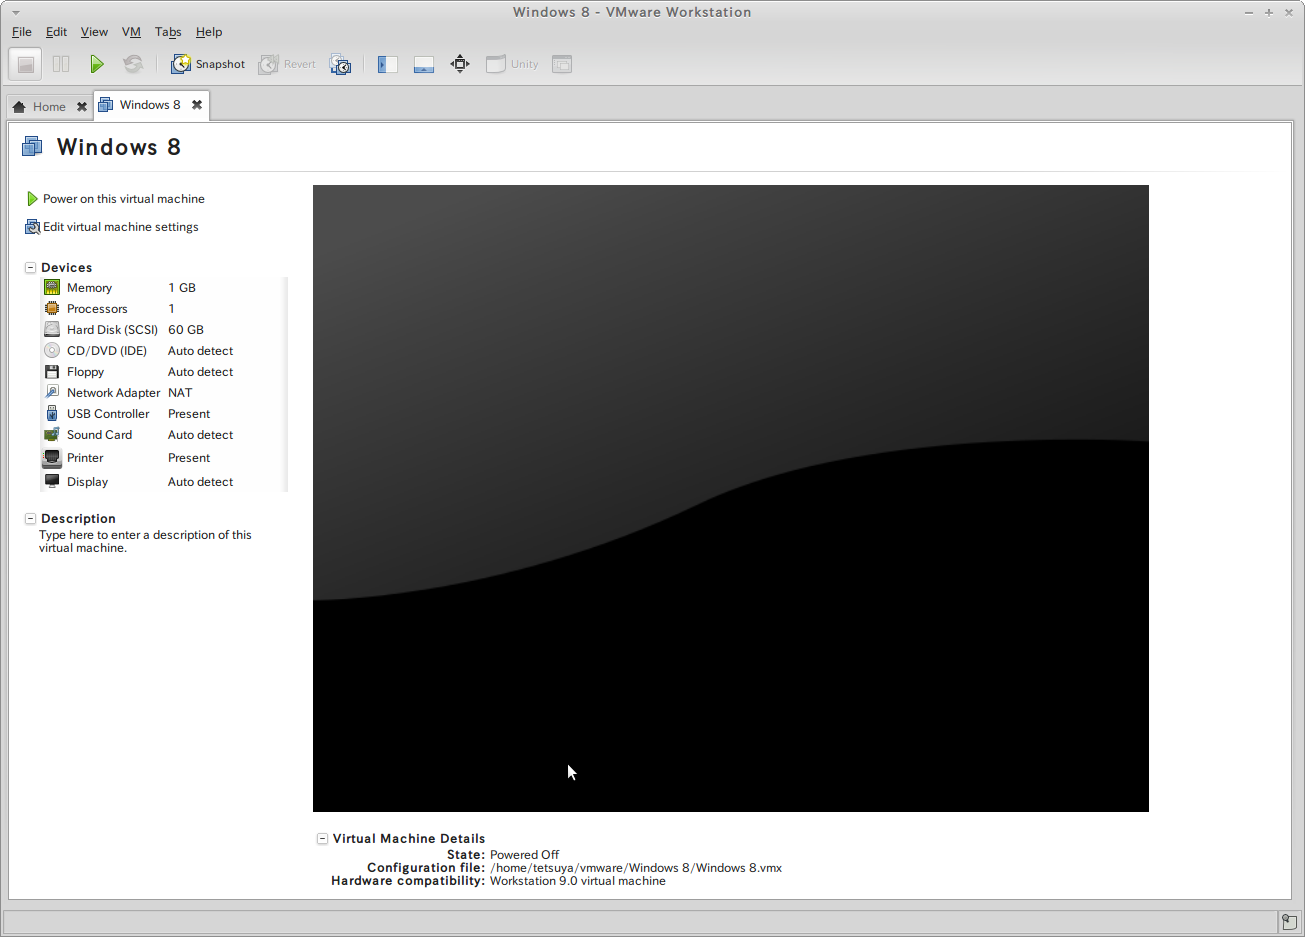Open the CD/DVD (IDE) device entry
1305x937 pixels.
click(106, 351)
